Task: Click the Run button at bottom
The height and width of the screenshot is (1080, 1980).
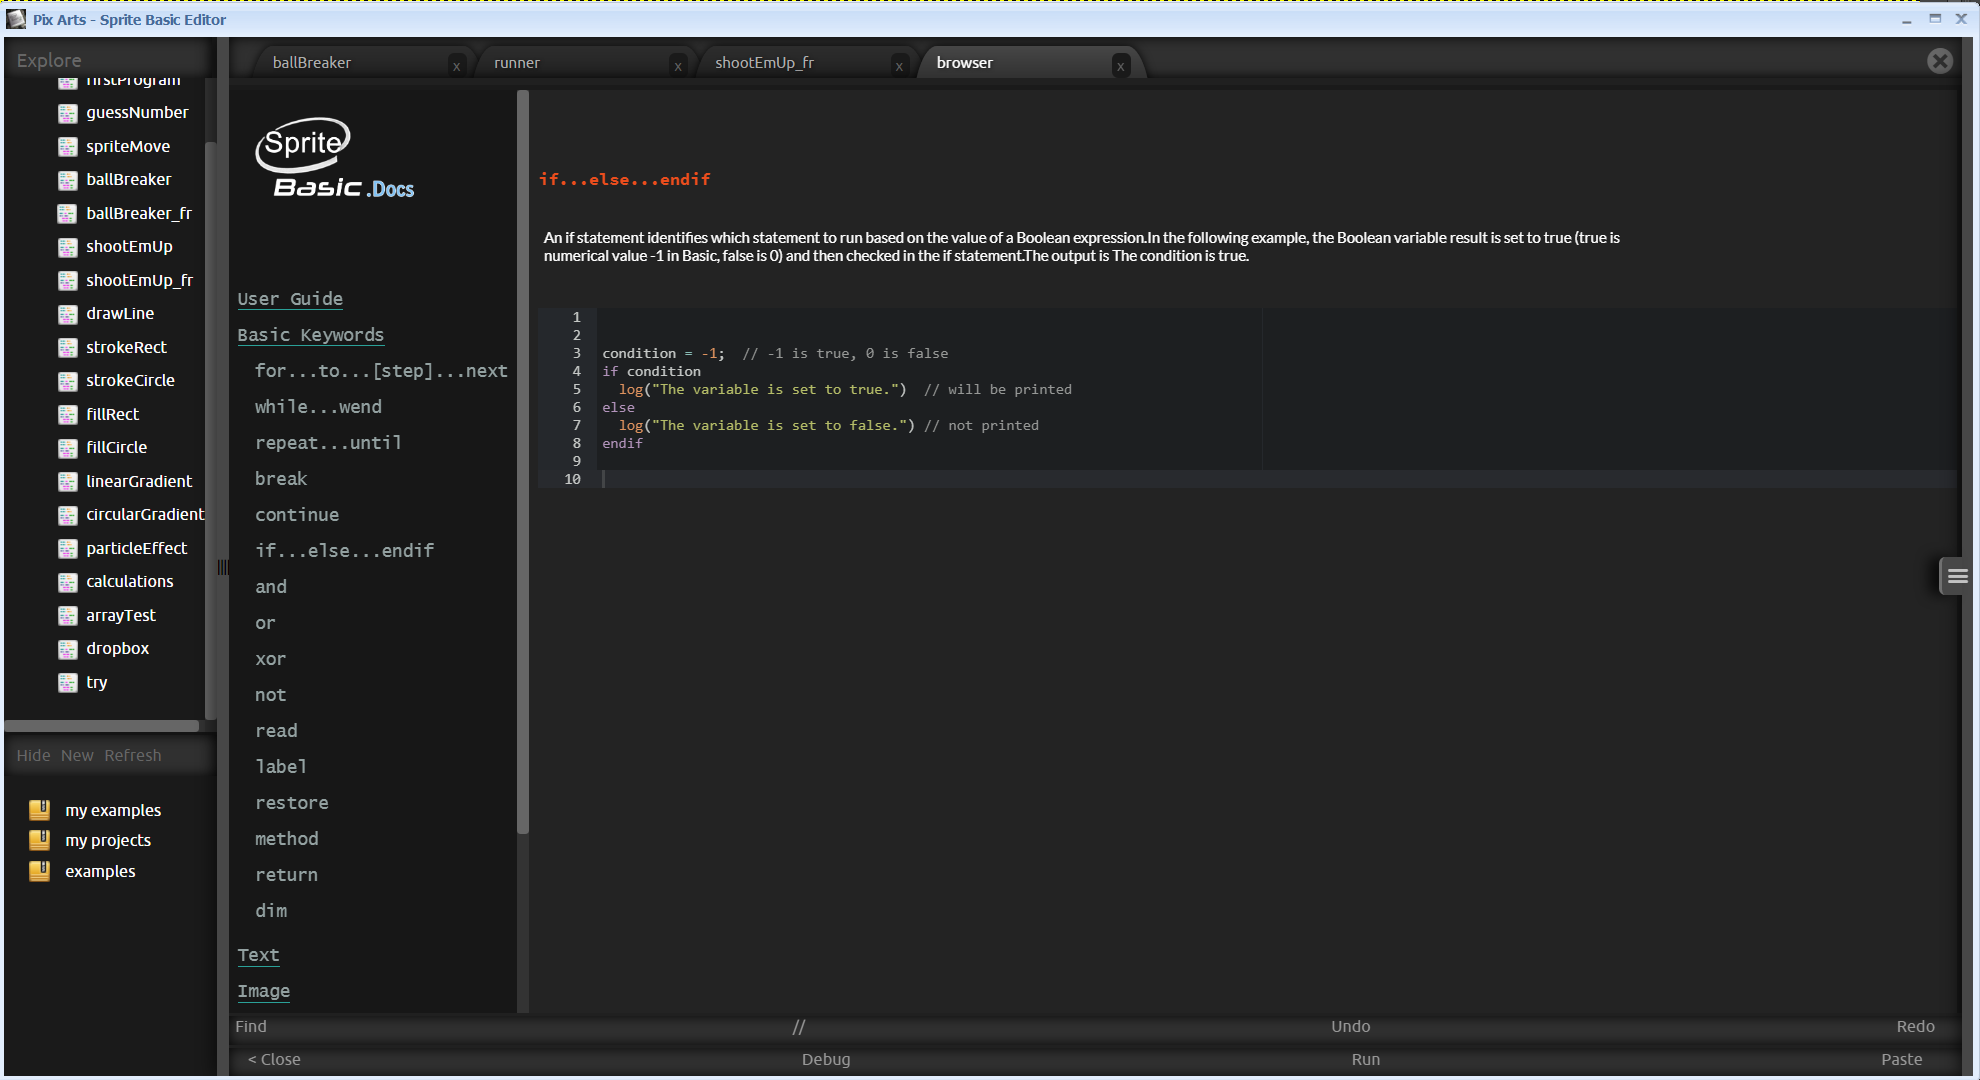Action: click(1362, 1059)
